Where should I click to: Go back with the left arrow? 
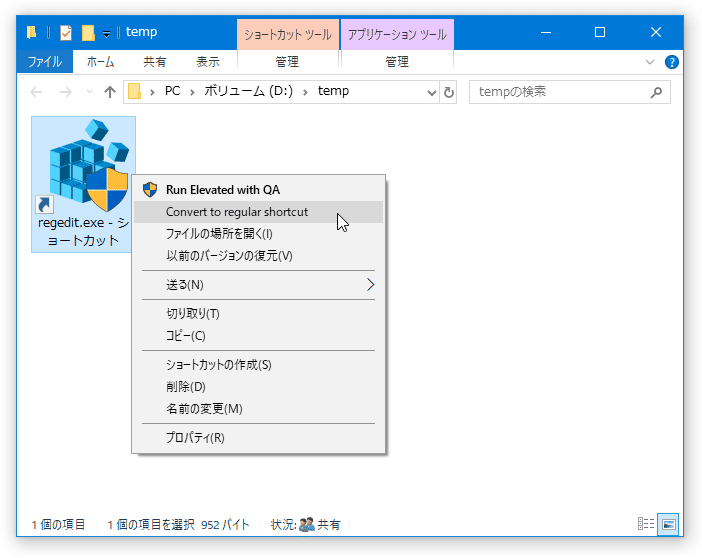click(36, 92)
